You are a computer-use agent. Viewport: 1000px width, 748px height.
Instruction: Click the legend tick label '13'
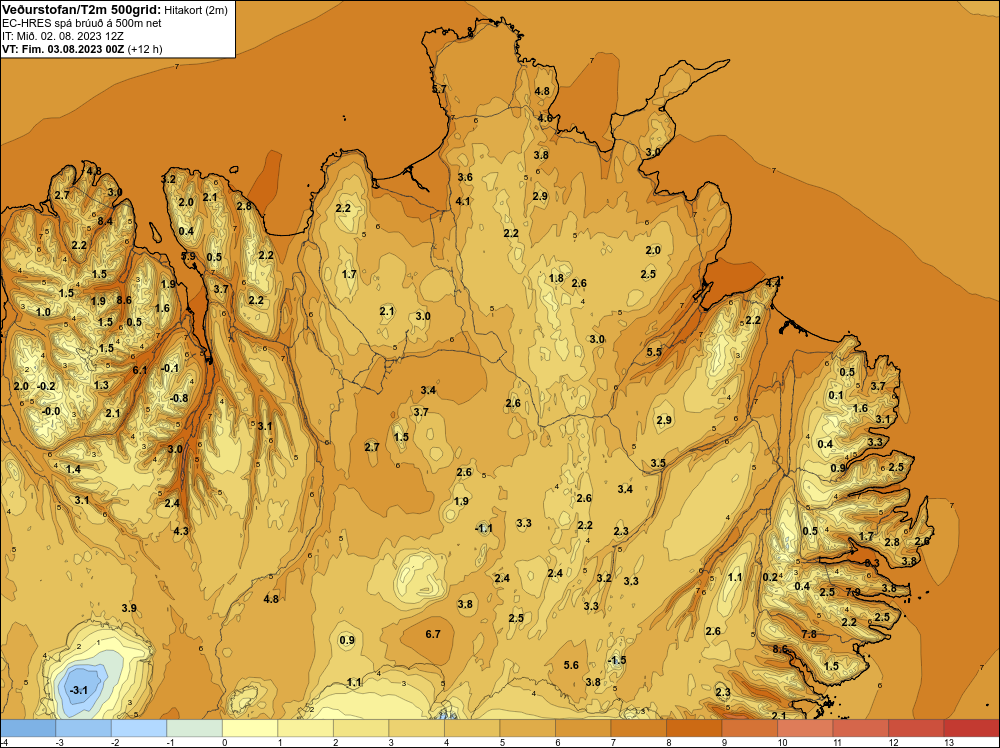tap(948, 742)
